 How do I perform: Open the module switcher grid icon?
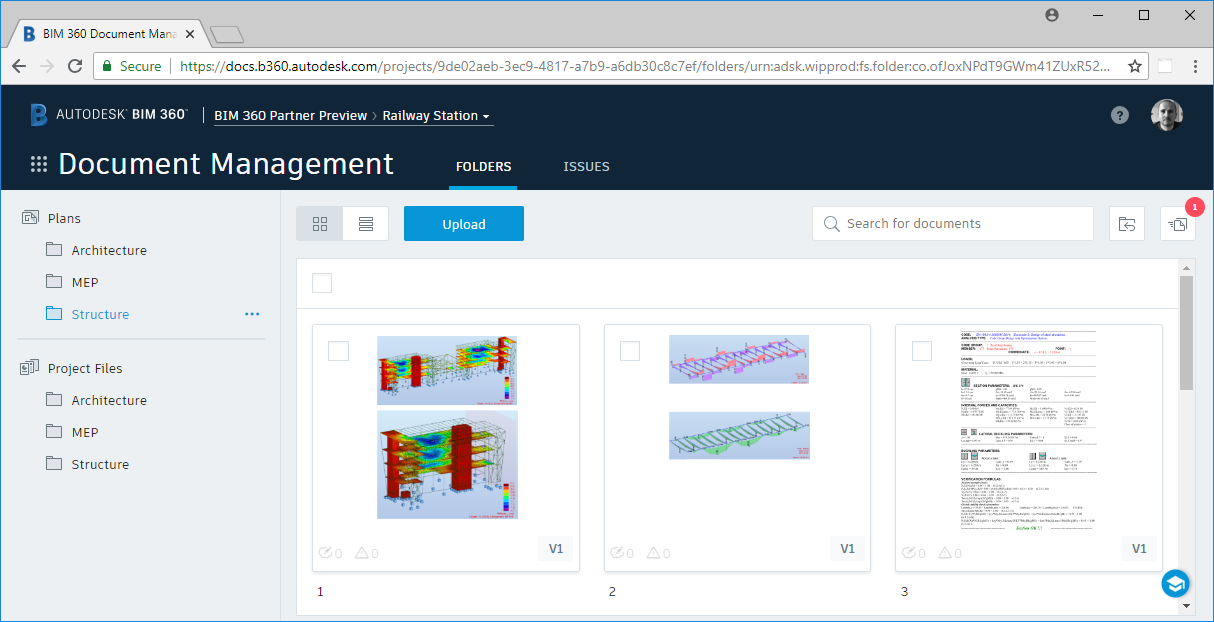click(x=39, y=165)
